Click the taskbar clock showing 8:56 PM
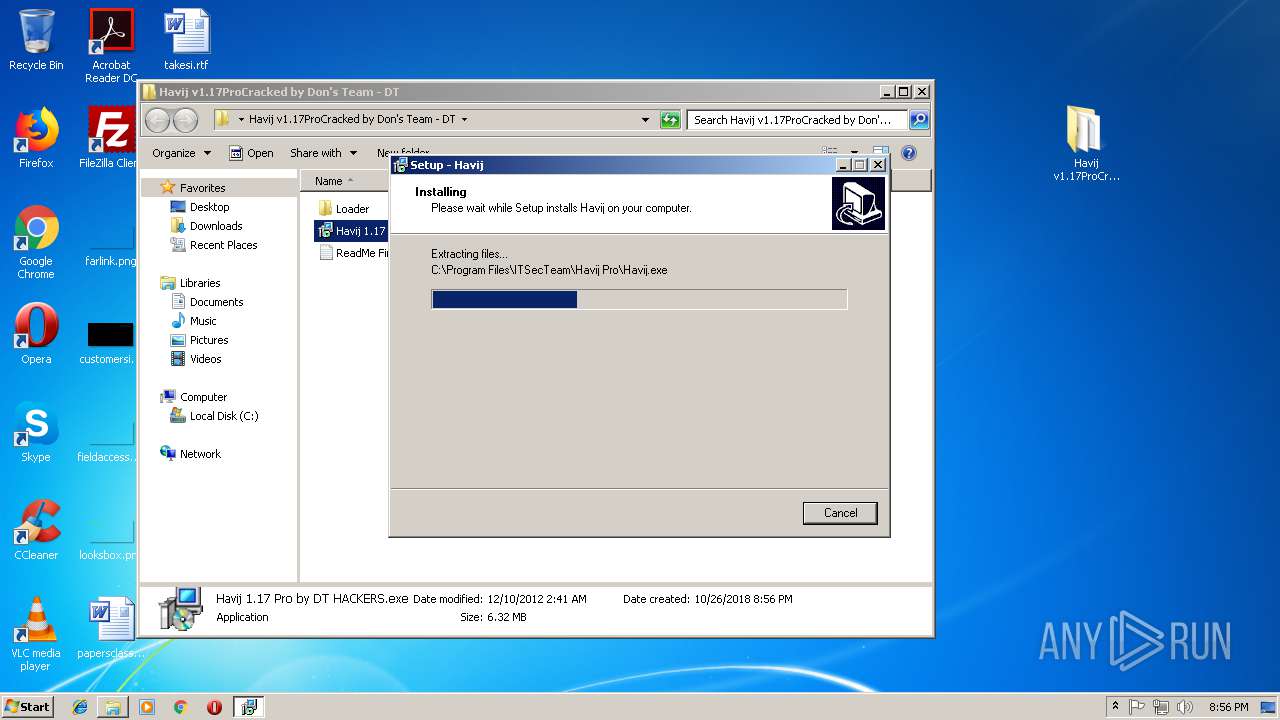The height and width of the screenshot is (720, 1280). pyautogui.click(x=1228, y=707)
